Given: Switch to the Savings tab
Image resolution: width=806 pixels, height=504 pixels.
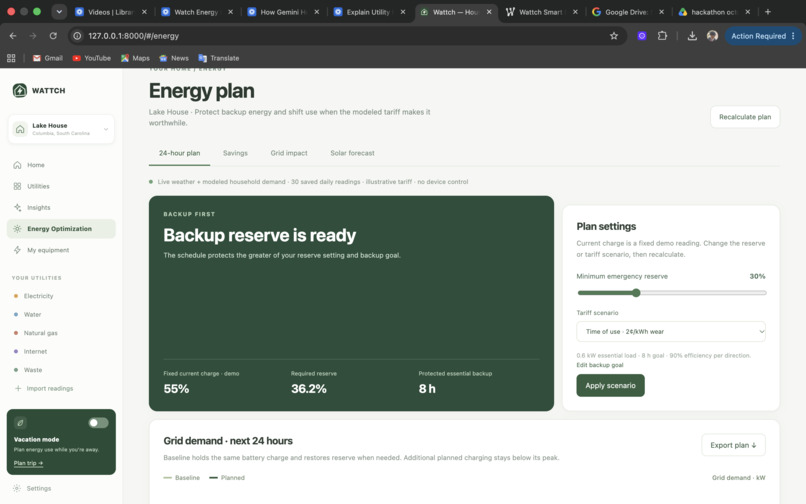Looking at the screenshot, I should point(235,153).
